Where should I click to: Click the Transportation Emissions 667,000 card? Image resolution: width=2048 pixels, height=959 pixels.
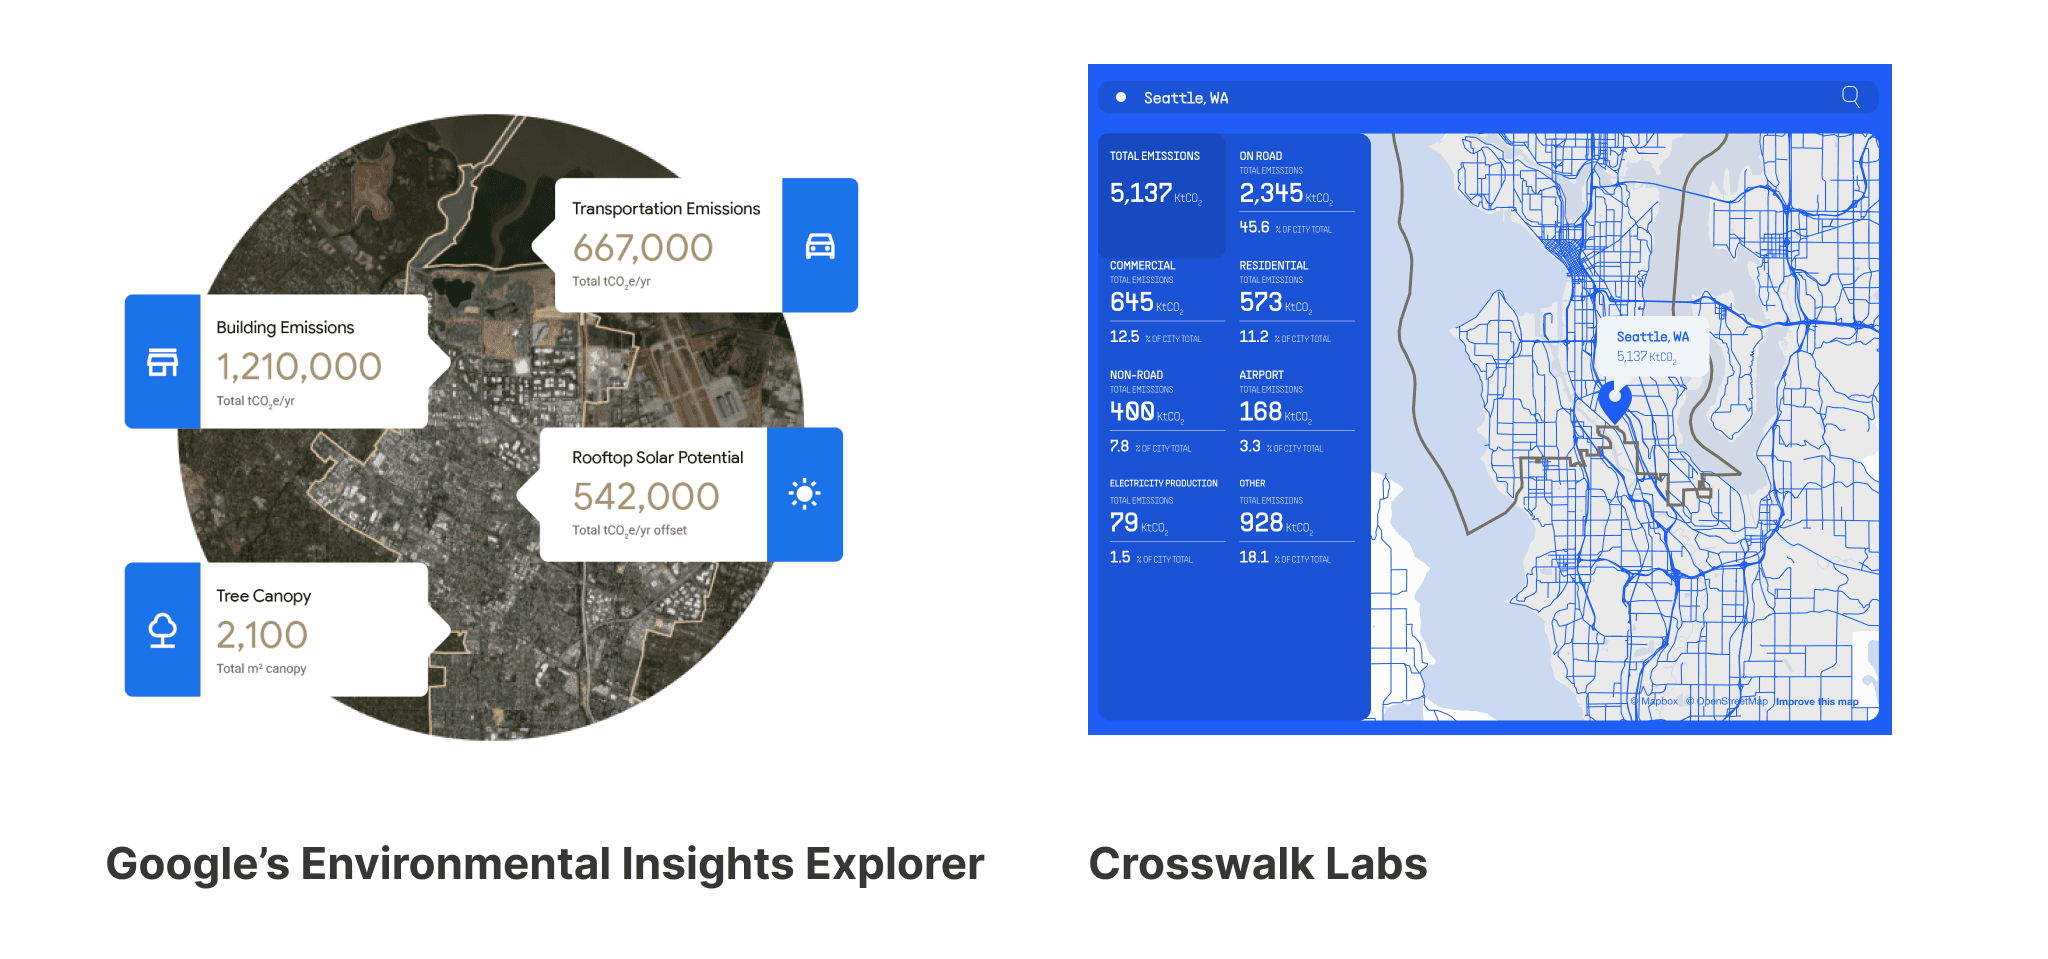coord(667,245)
